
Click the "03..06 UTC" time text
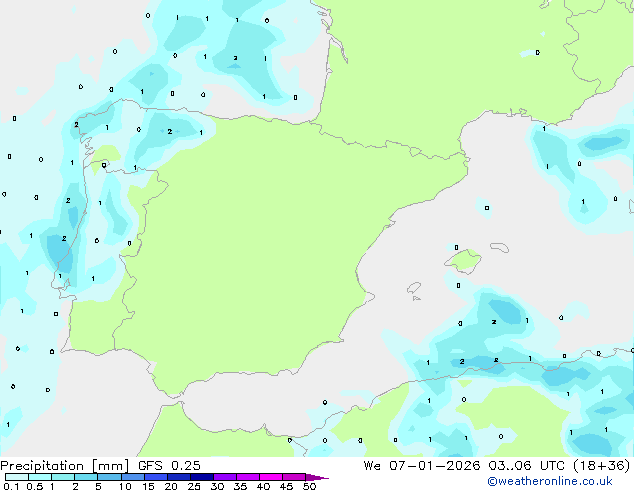point(526,466)
